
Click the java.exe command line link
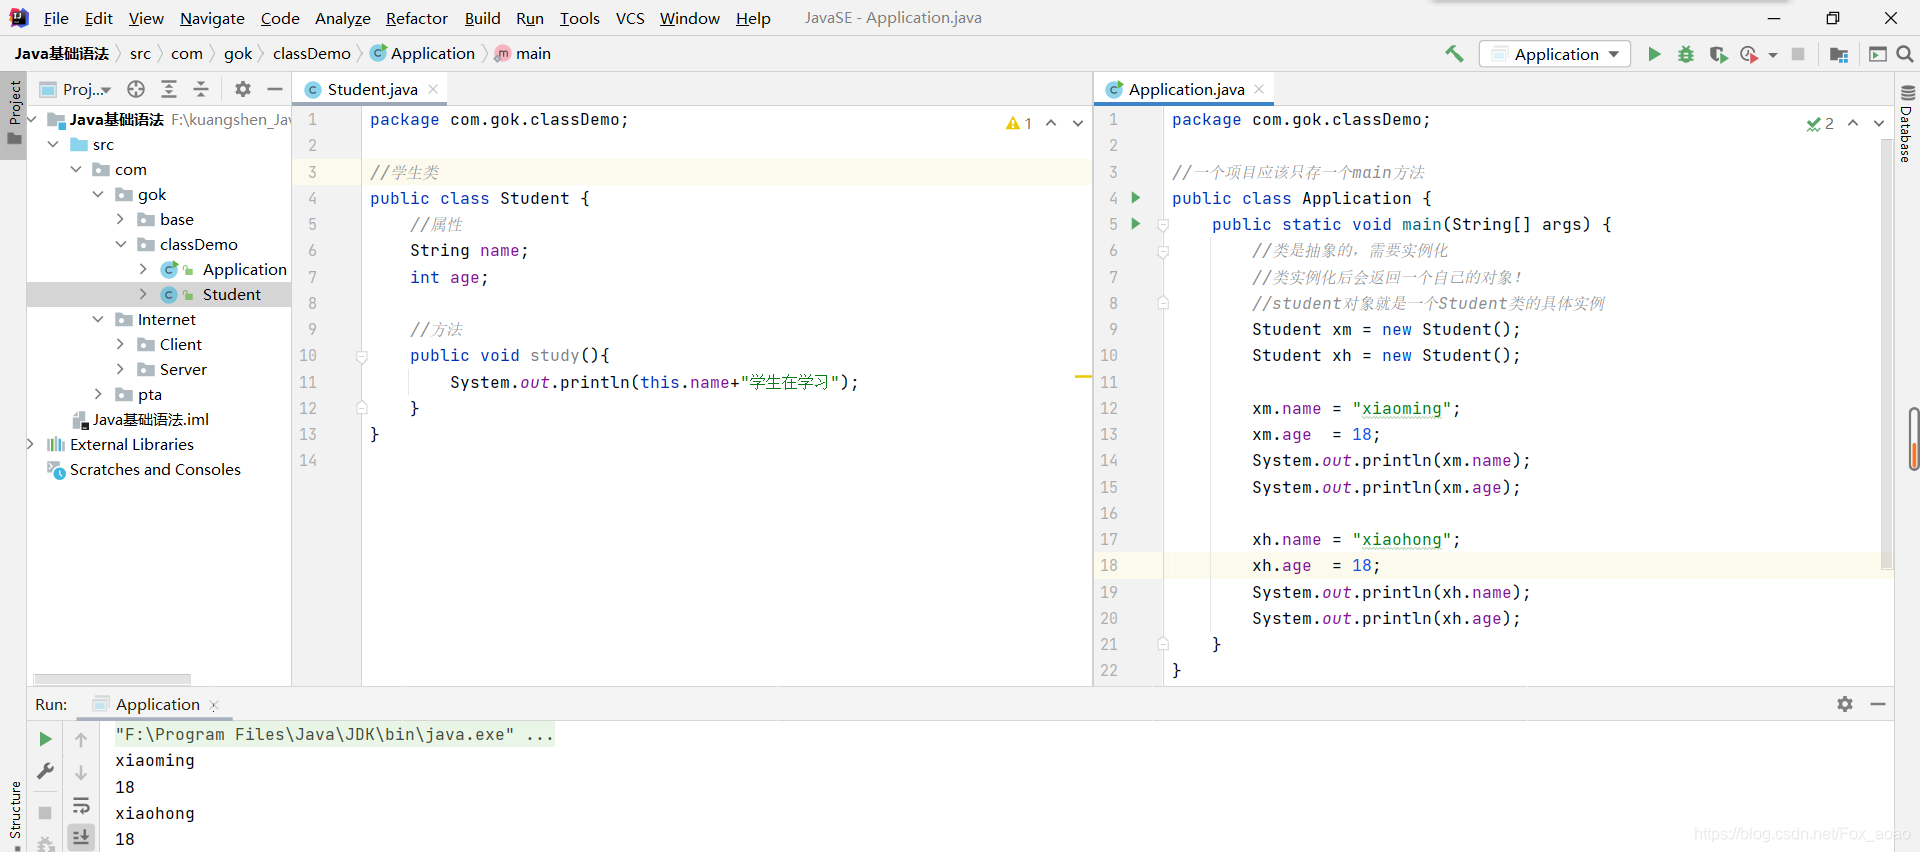[x=333, y=734]
